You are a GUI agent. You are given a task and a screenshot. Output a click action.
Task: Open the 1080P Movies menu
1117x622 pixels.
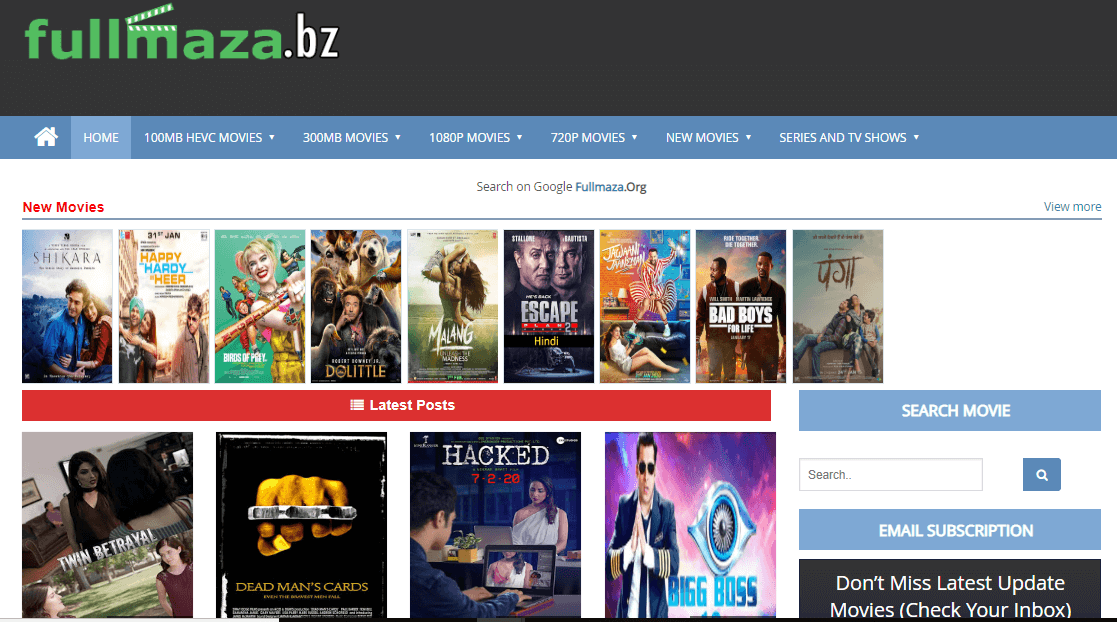click(469, 138)
